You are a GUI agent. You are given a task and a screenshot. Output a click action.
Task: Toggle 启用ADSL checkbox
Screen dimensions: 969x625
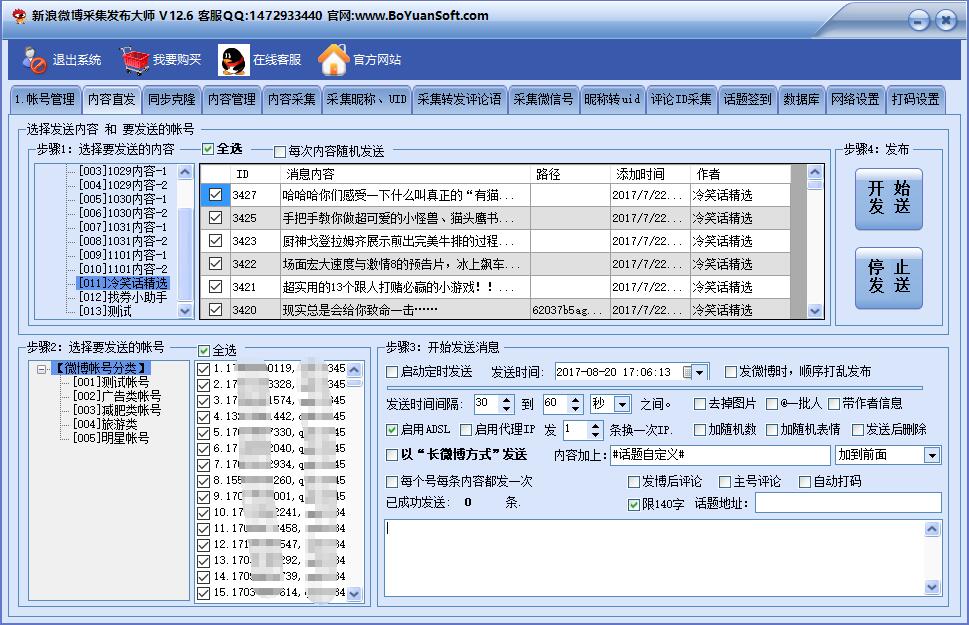pyautogui.click(x=392, y=430)
